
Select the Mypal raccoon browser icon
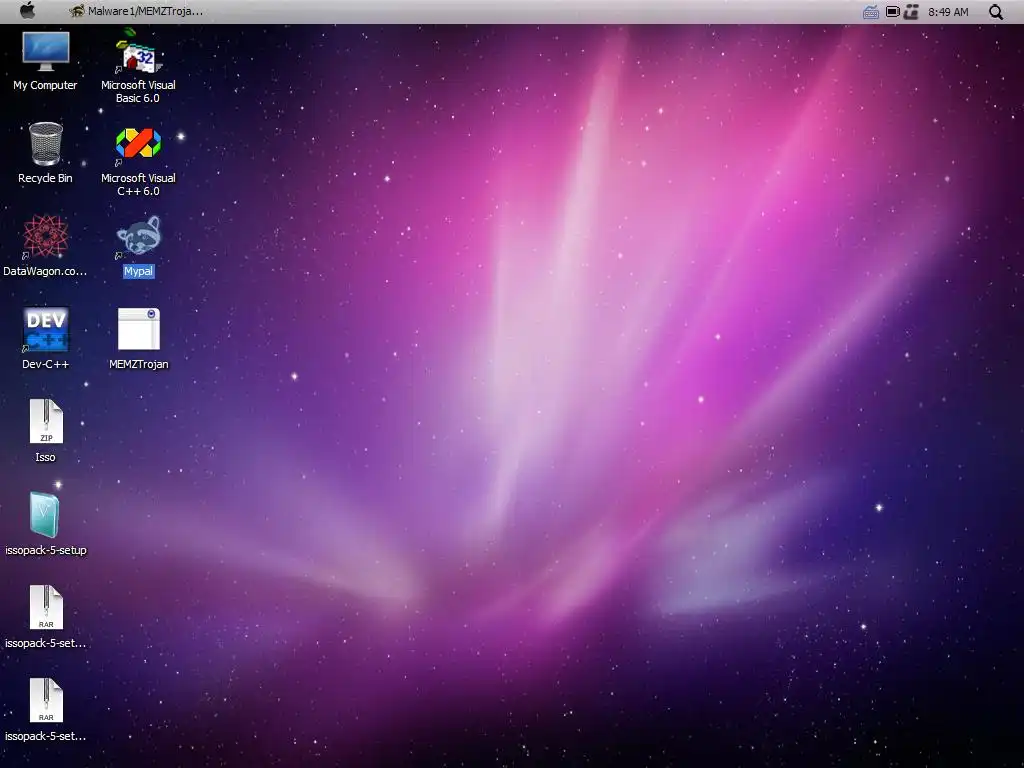pos(138,236)
